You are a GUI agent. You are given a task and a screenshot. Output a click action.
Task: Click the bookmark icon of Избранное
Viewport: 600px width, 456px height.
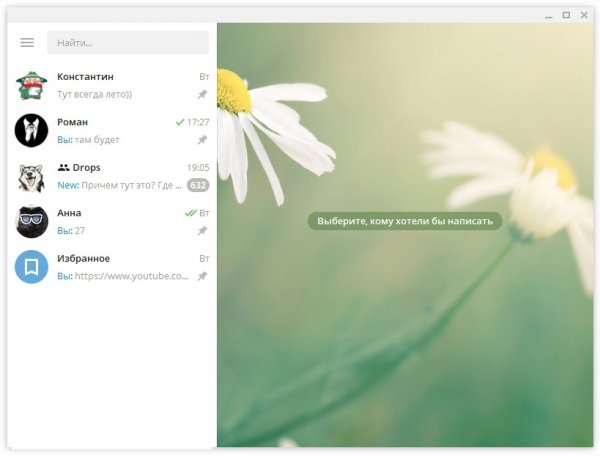pyautogui.click(x=32, y=267)
